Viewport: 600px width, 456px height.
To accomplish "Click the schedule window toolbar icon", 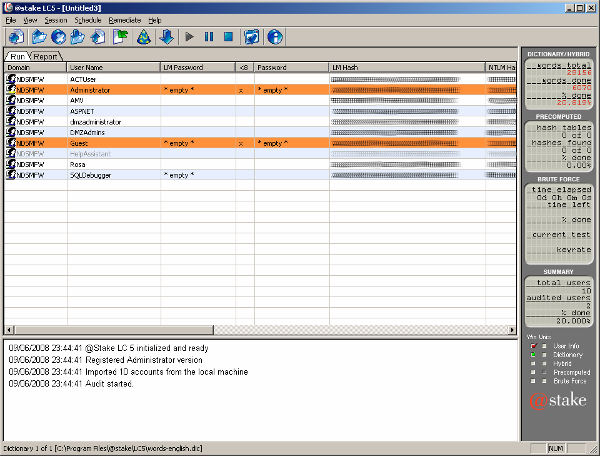I will [252, 37].
